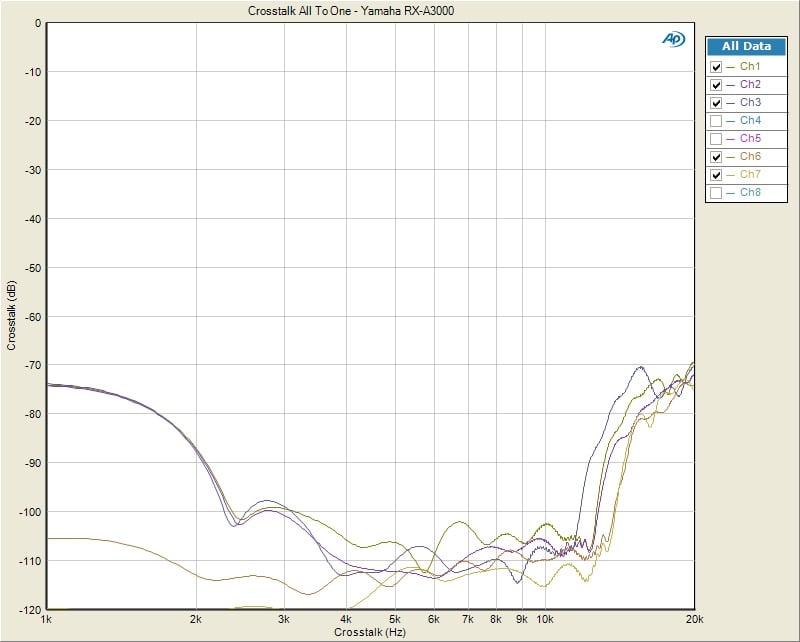Click the Ch7 yellow line color sample
This screenshot has width=800, height=642.
pos(731,175)
